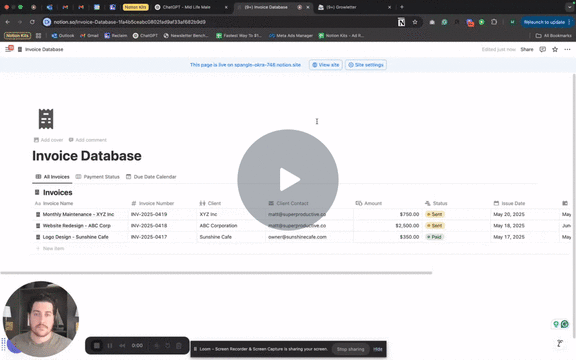The height and width of the screenshot is (360, 576).
Task: Favorite the page with the star icon in Notion top bar
Action: pyautogui.click(x=555, y=49)
